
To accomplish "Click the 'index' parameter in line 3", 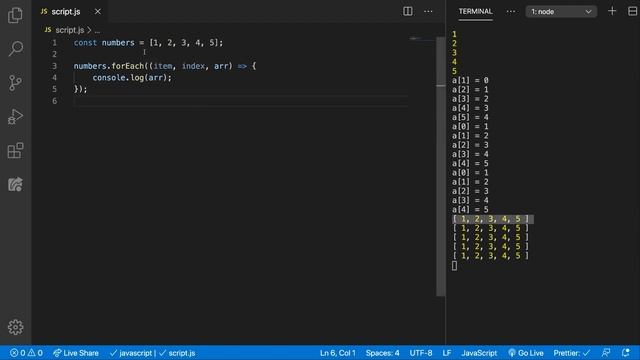I will coord(193,66).
